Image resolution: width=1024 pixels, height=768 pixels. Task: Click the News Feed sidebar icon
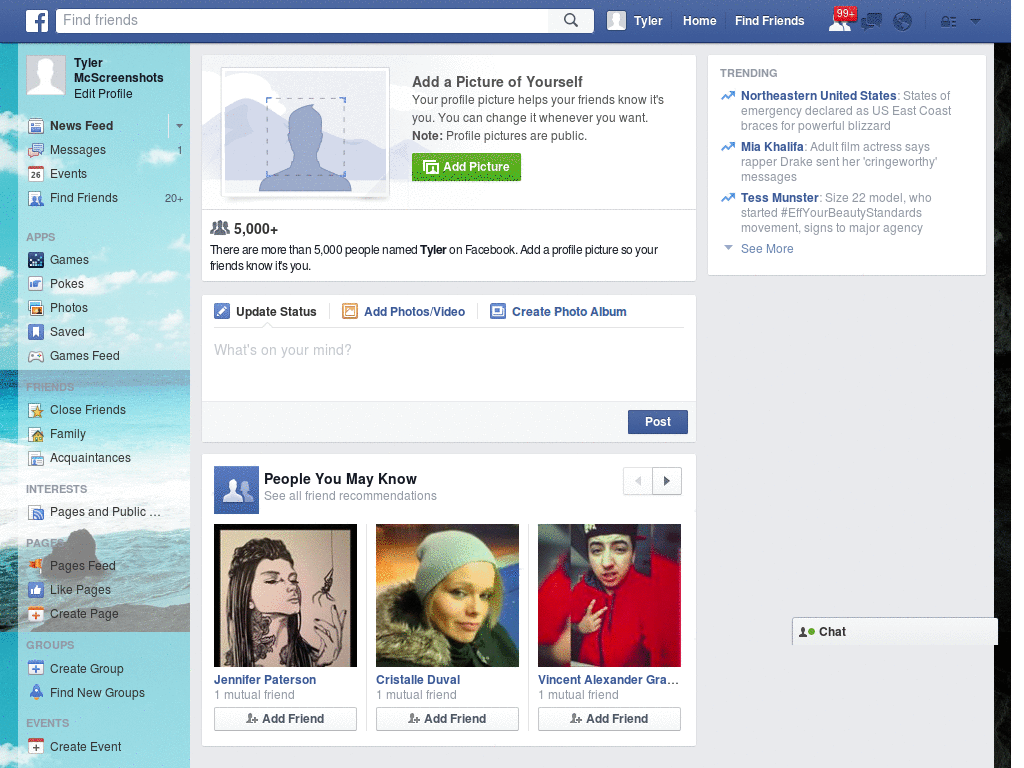[x=36, y=126]
